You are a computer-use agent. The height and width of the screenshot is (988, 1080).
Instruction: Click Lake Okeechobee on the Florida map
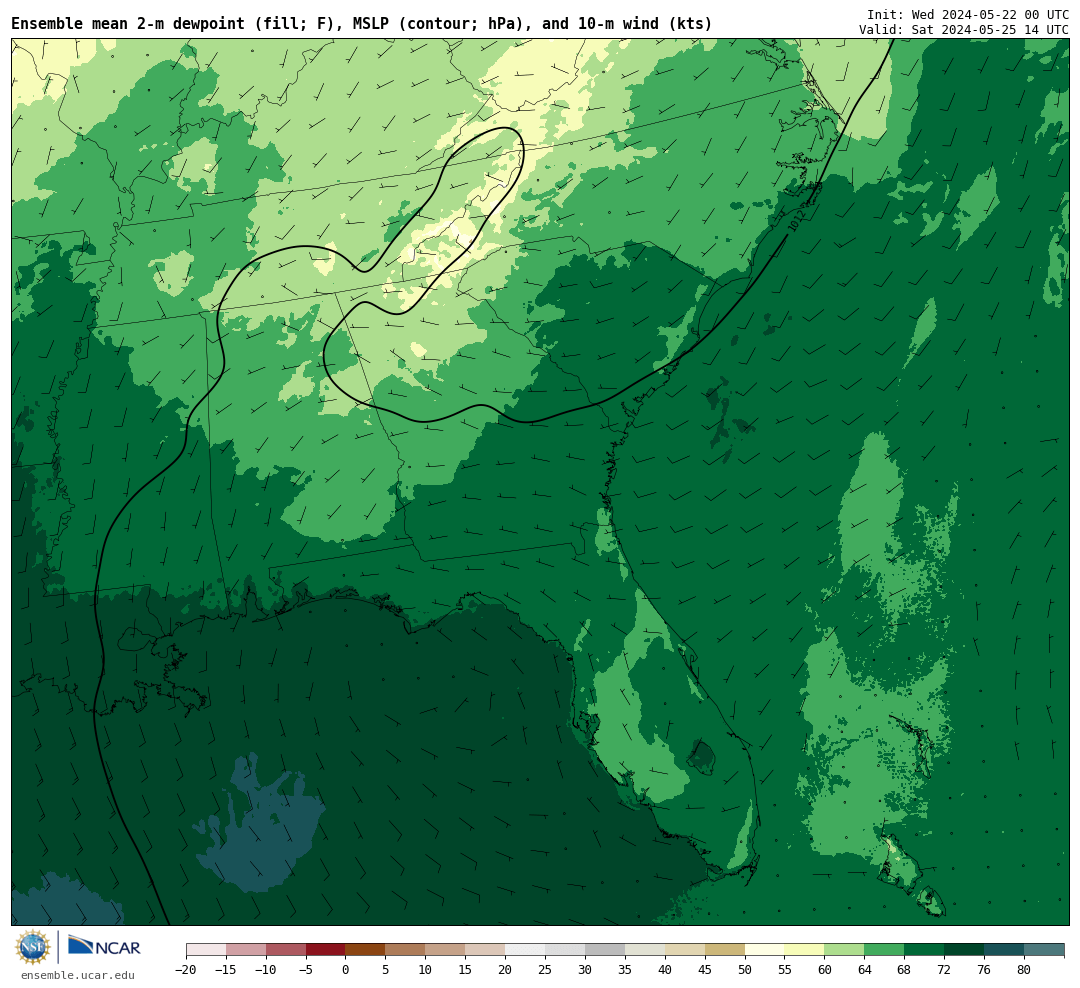[x=701, y=756]
